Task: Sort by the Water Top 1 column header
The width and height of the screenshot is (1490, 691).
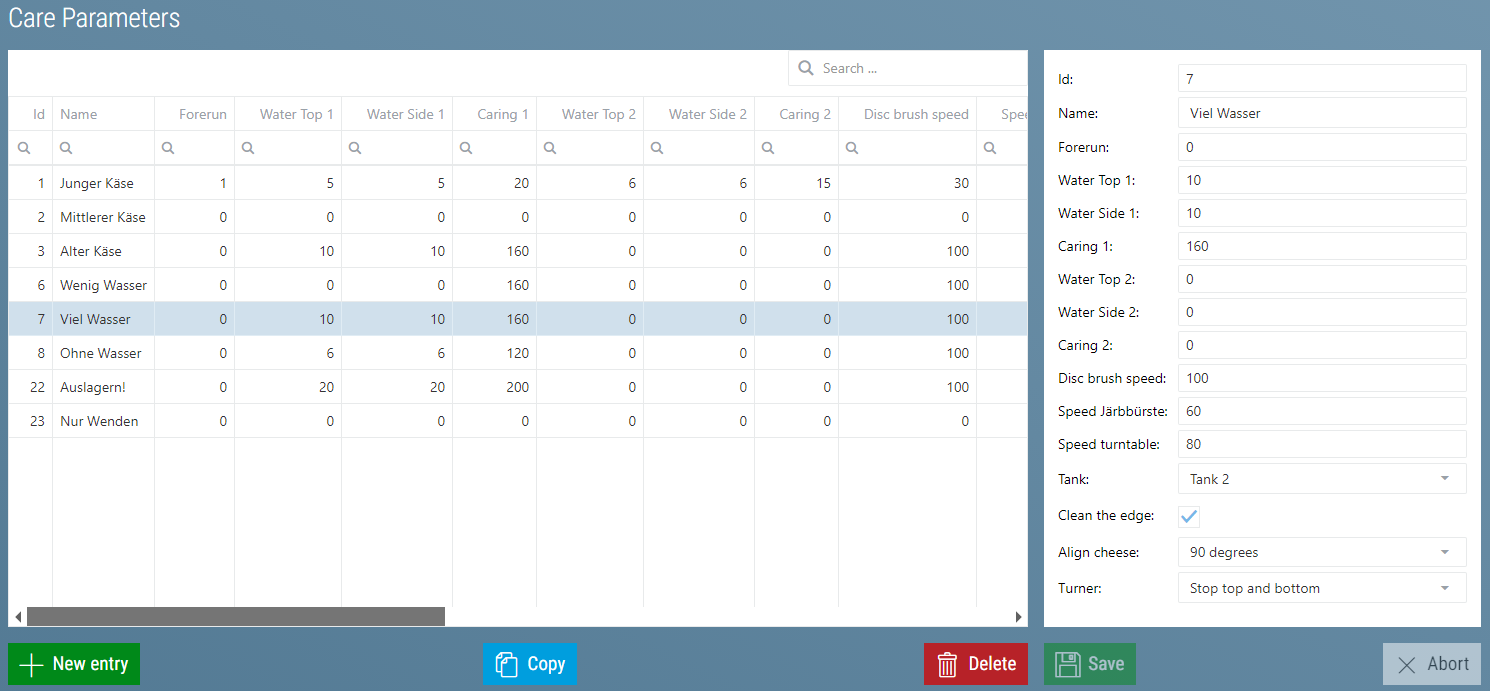Action: pyautogui.click(x=296, y=114)
